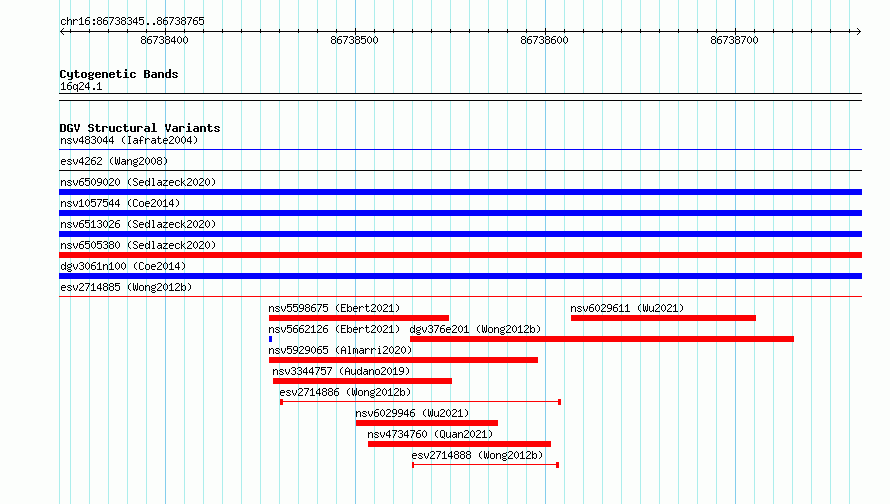The image size is (890, 504).
Task: Open variant nsv6029946 (Wu2021) label
Action: pos(412,413)
